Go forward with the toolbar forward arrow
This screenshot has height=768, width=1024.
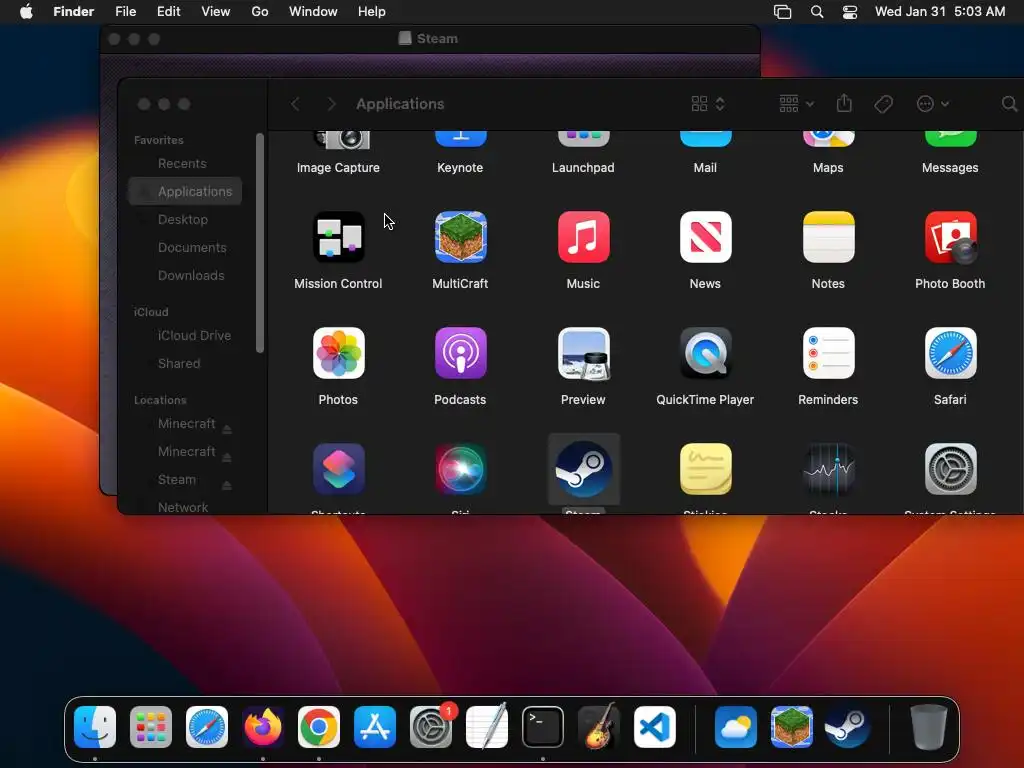coord(331,104)
